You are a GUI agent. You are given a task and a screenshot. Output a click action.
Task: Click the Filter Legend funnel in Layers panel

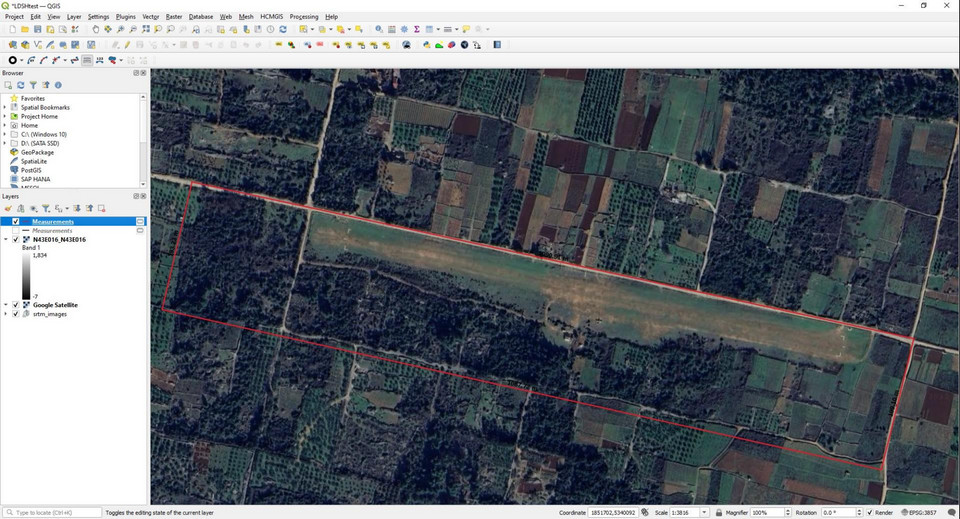[46, 209]
